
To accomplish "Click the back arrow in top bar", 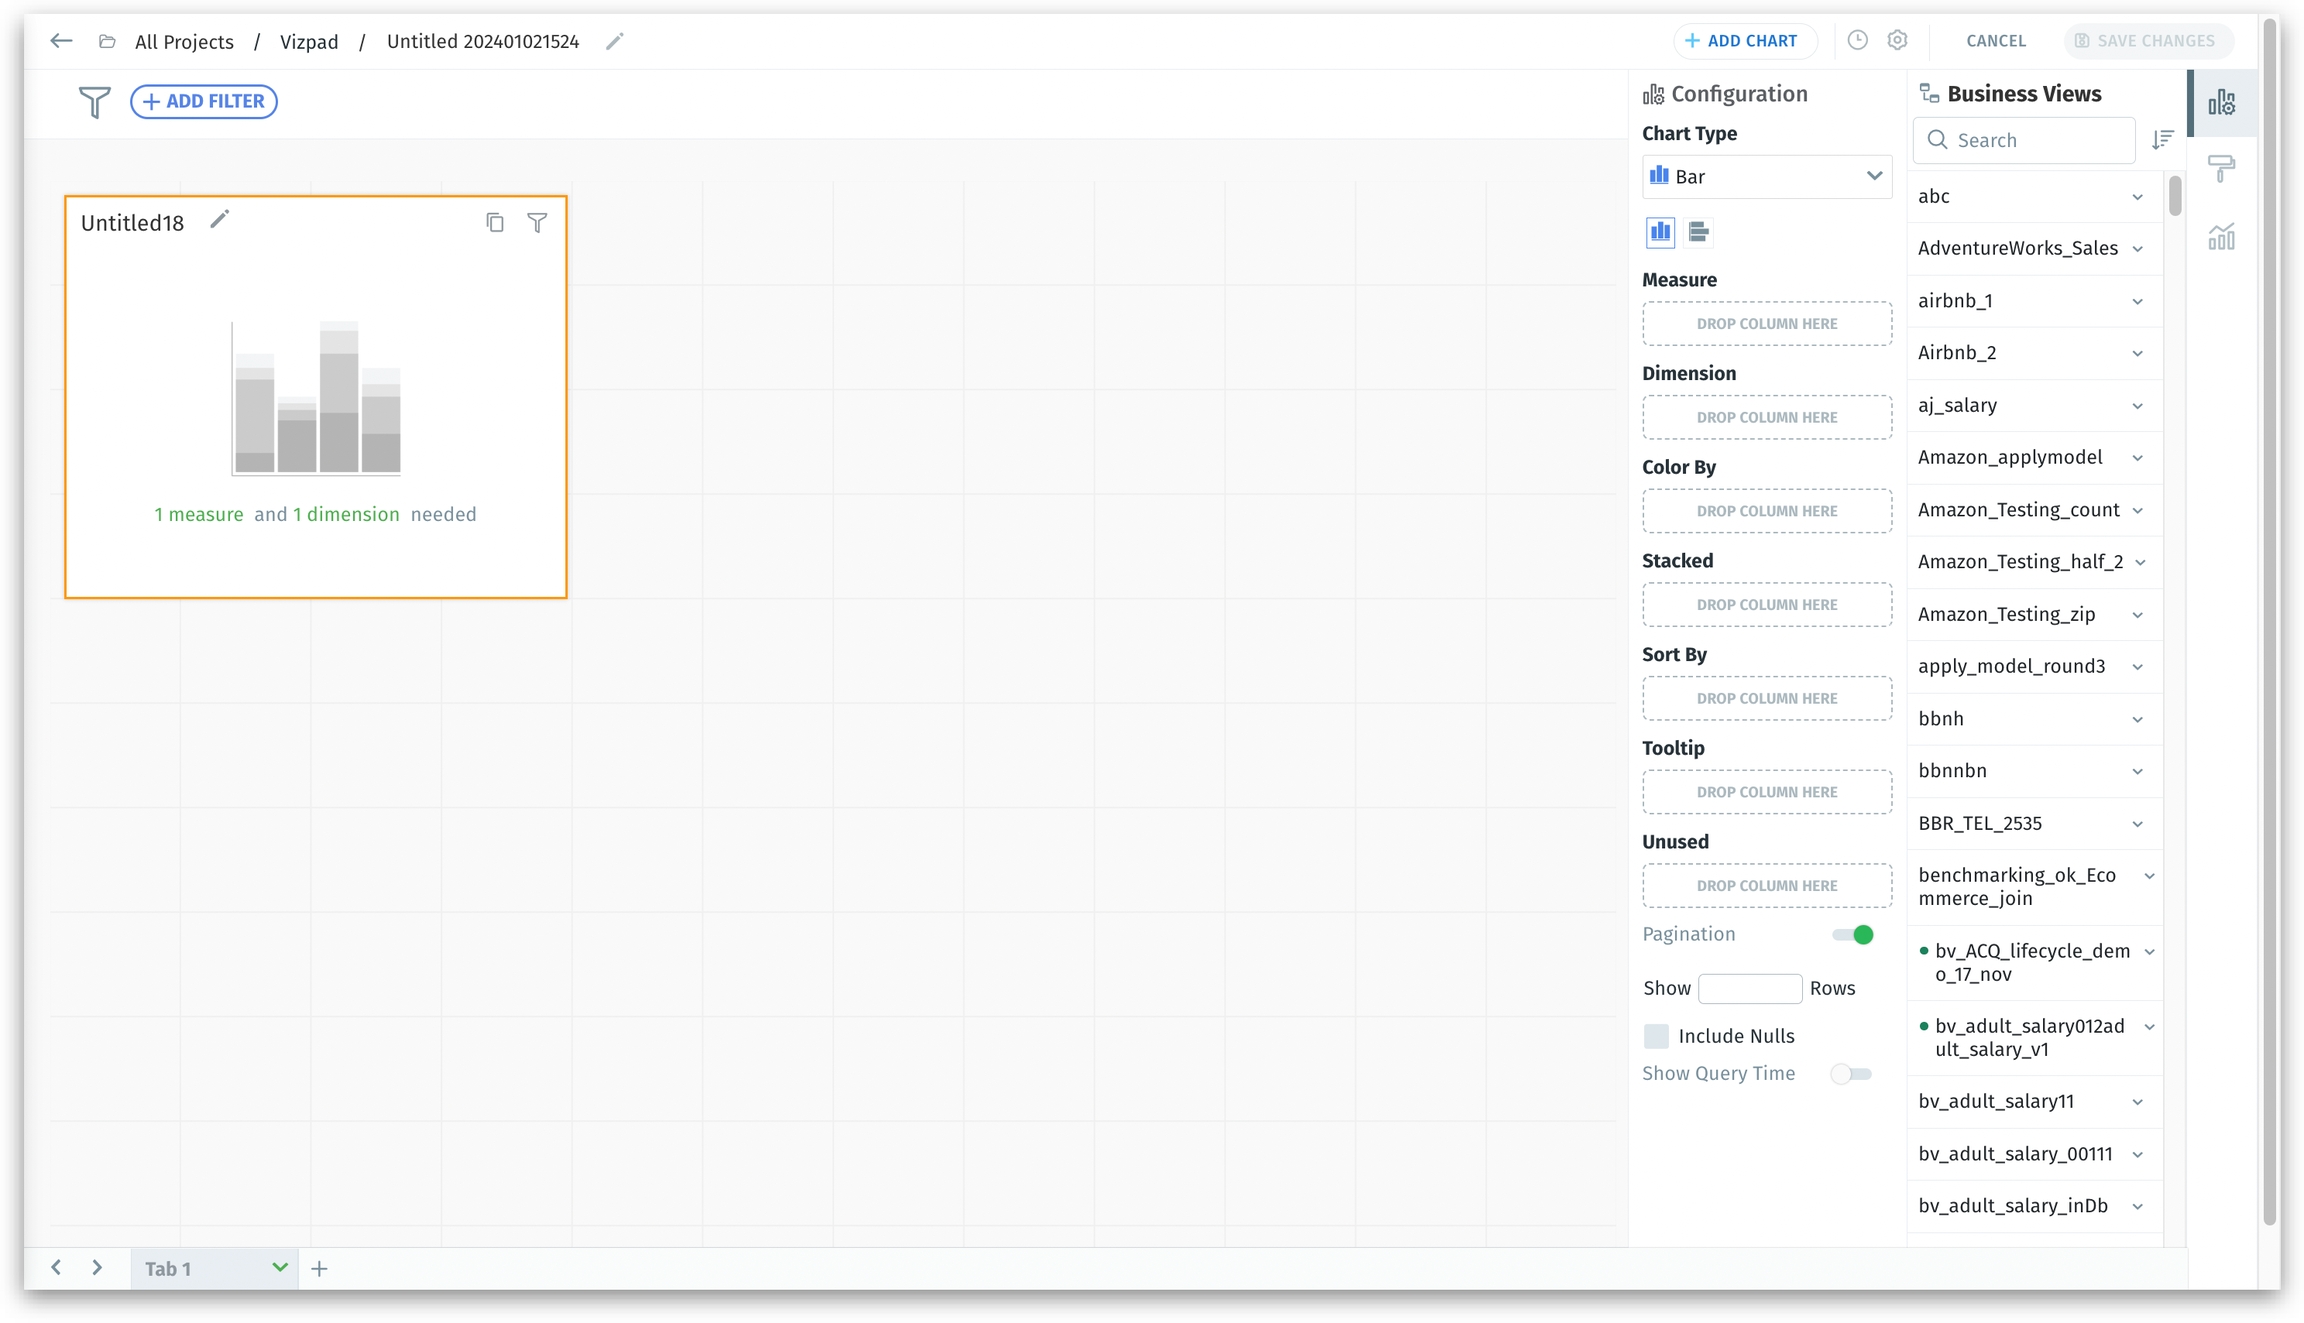I will (x=61, y=41).
